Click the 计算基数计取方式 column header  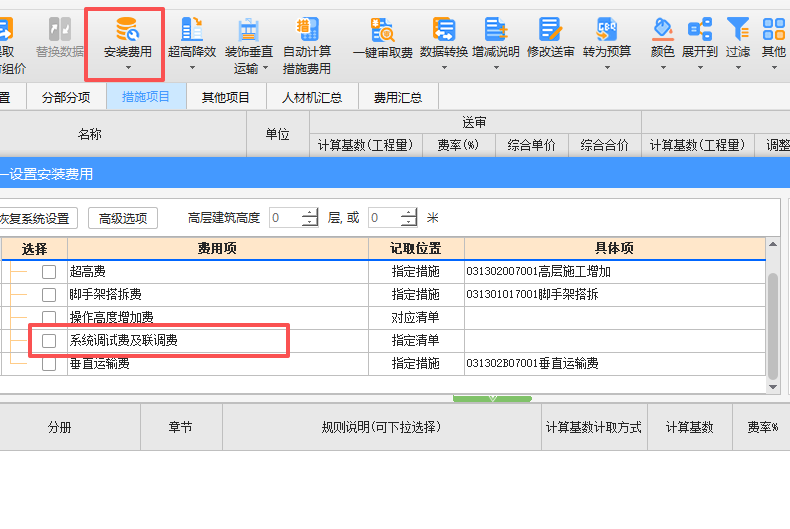pyautogui.click(x=594, y=427)
